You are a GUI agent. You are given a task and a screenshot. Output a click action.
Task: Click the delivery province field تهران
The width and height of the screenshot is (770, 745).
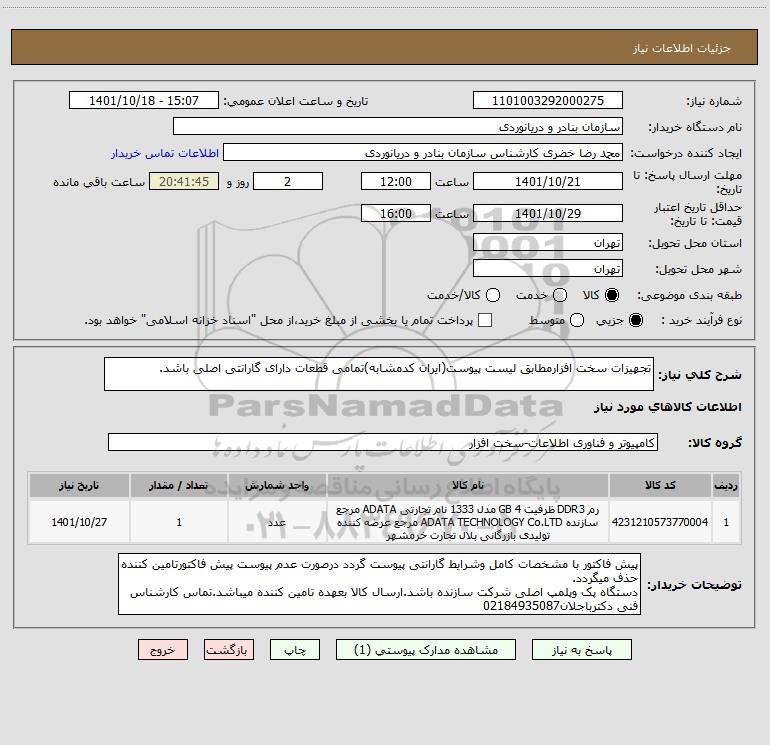548,243
